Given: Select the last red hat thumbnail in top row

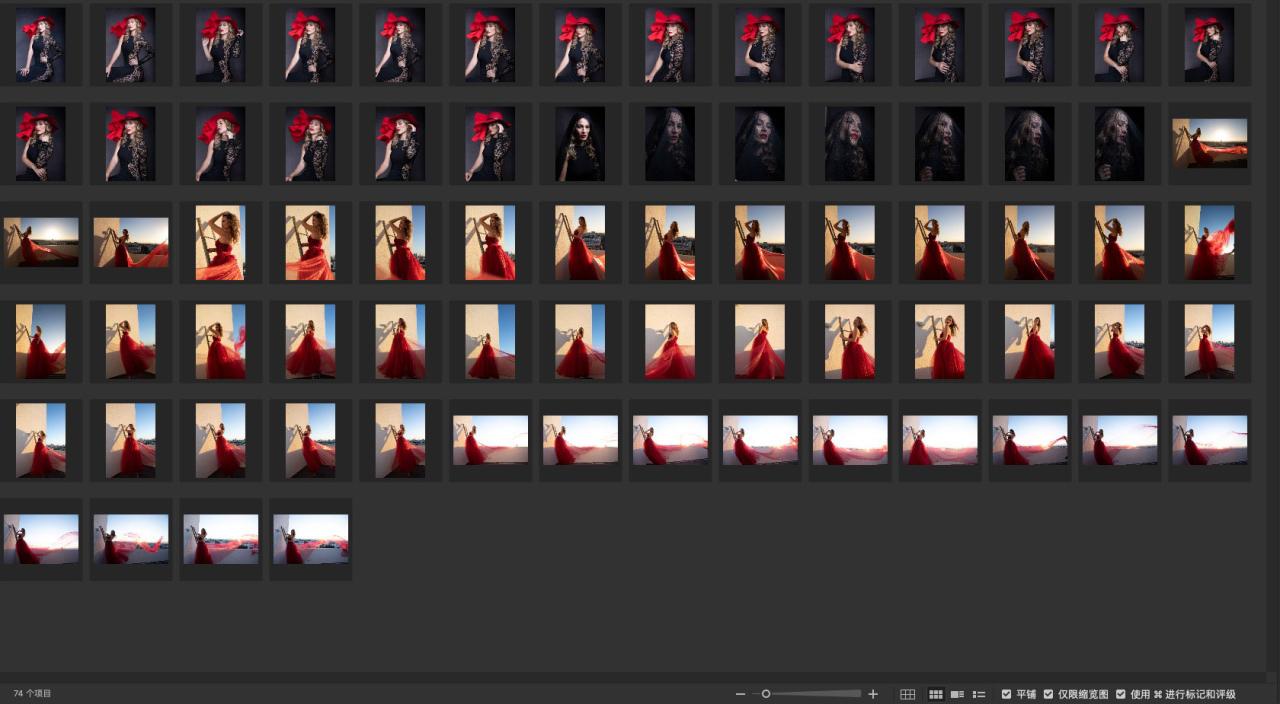Looking at the screenshot, I should pyautogui.click(x=1210, y=45).
